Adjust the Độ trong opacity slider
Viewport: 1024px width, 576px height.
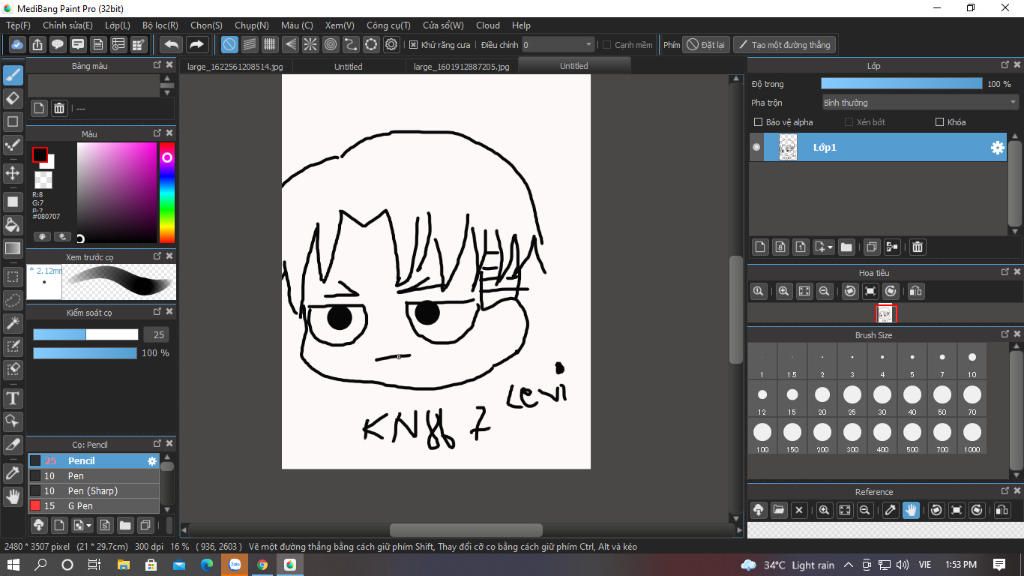pos(901,84)
